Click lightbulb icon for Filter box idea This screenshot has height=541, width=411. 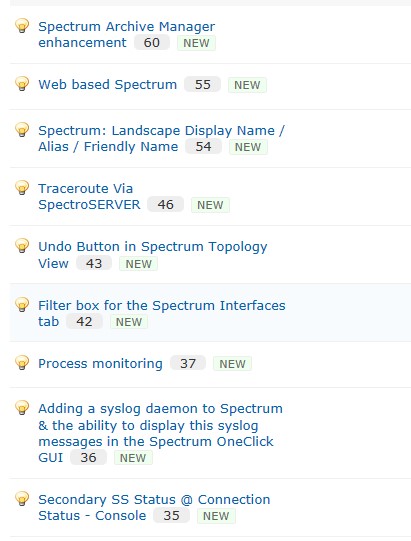pyautogui.click(x=22, y=304)
